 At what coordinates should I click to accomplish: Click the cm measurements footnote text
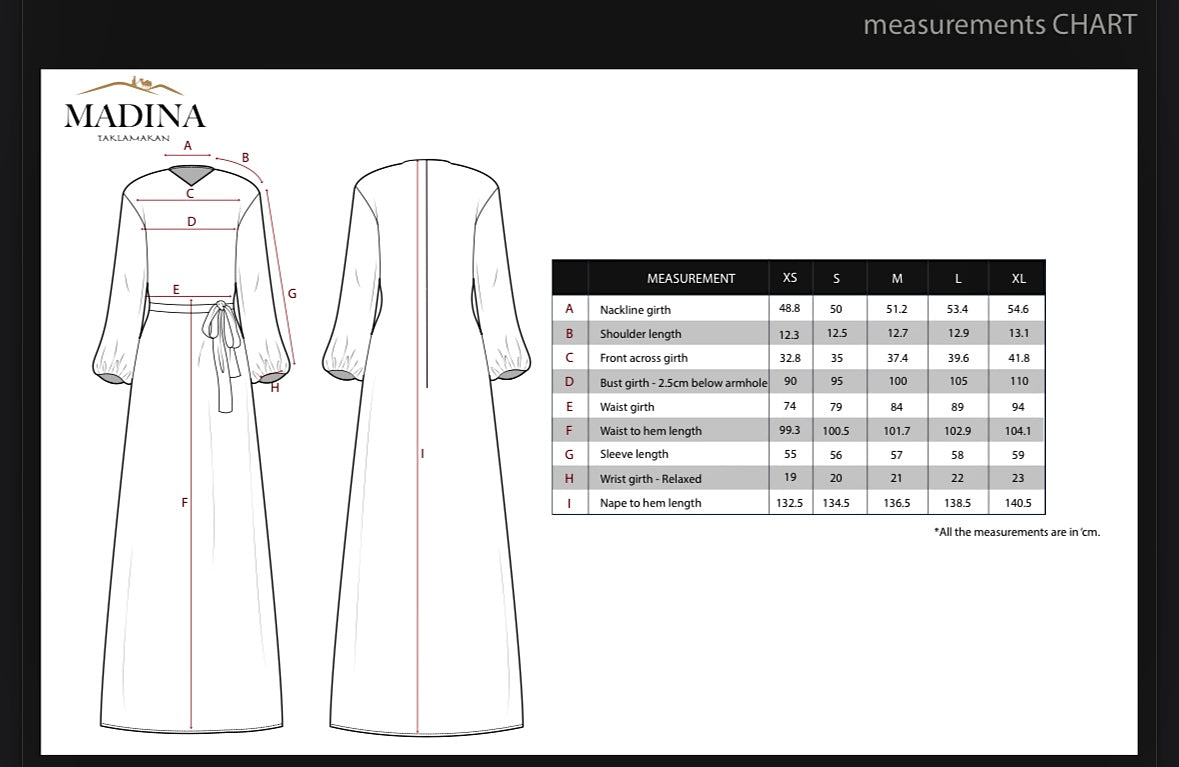coord(1013,532)
